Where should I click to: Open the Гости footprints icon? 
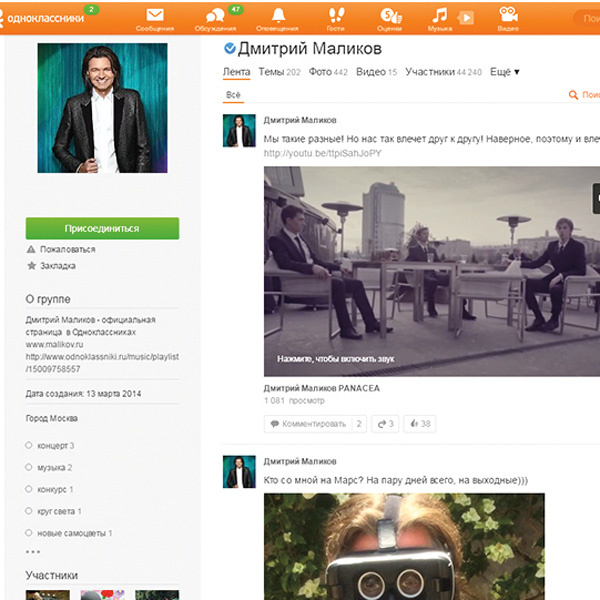point(336,15)
